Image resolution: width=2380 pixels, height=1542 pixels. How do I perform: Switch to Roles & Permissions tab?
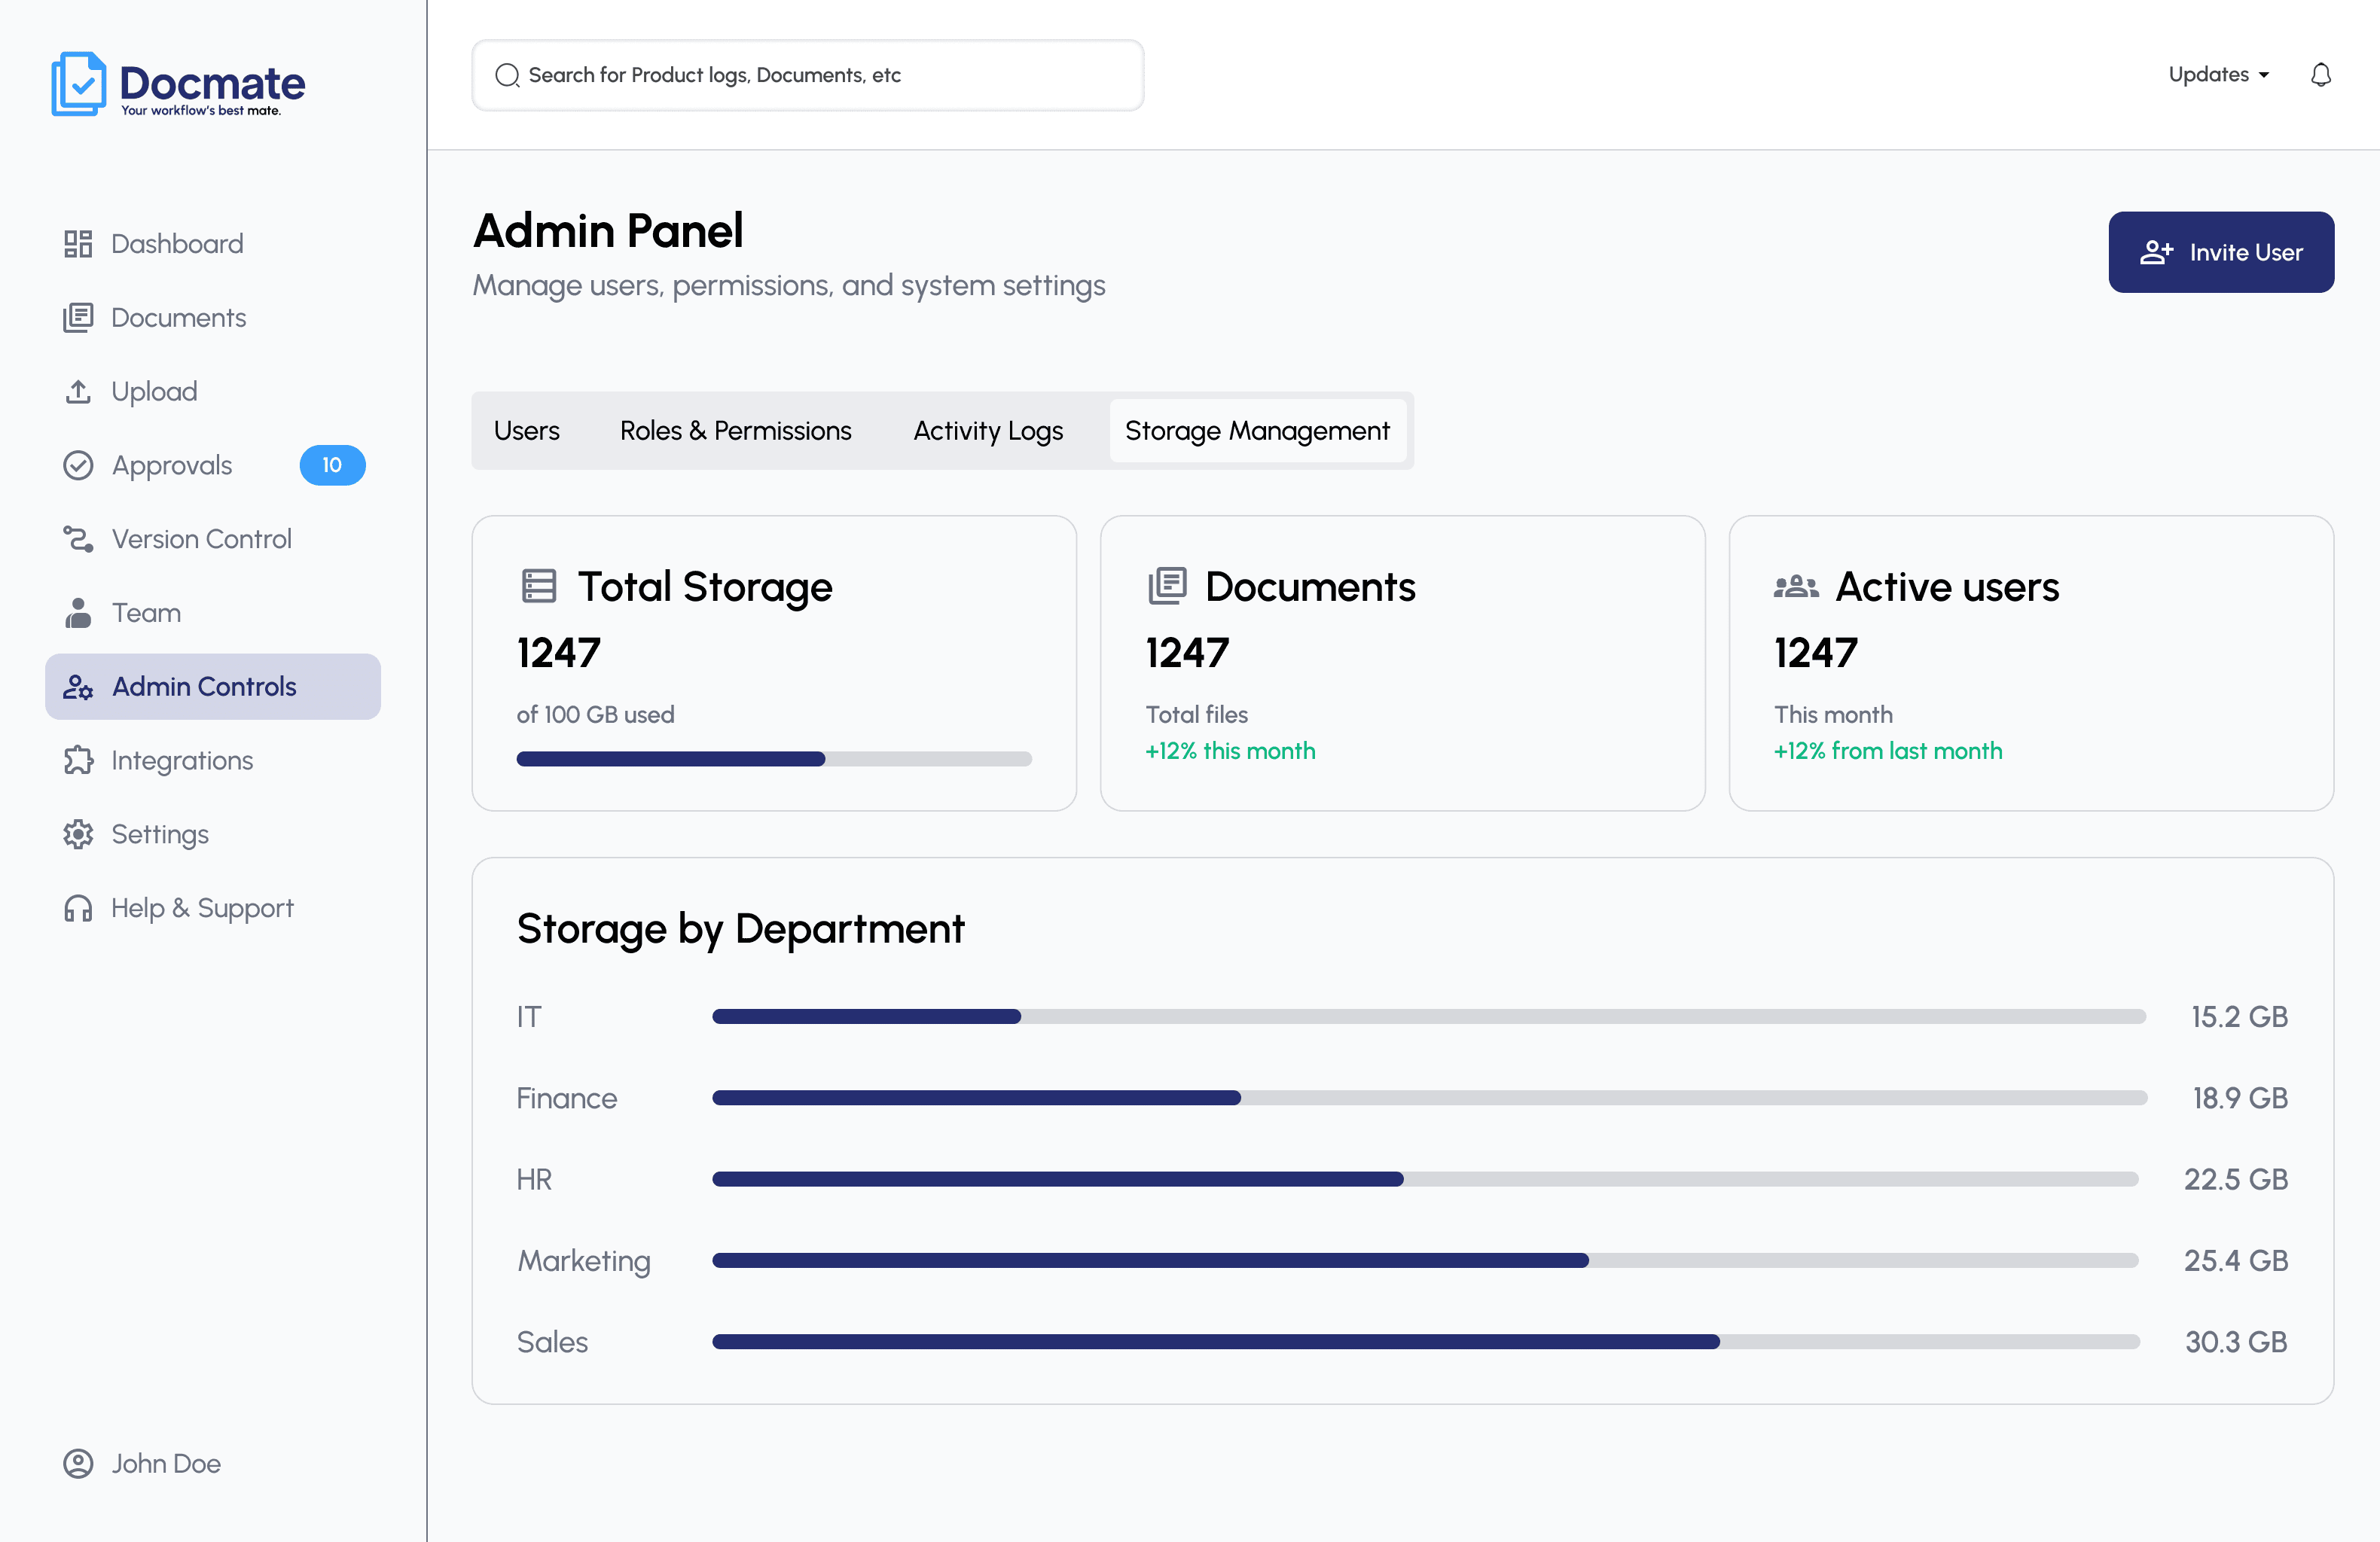pos(736,431)
